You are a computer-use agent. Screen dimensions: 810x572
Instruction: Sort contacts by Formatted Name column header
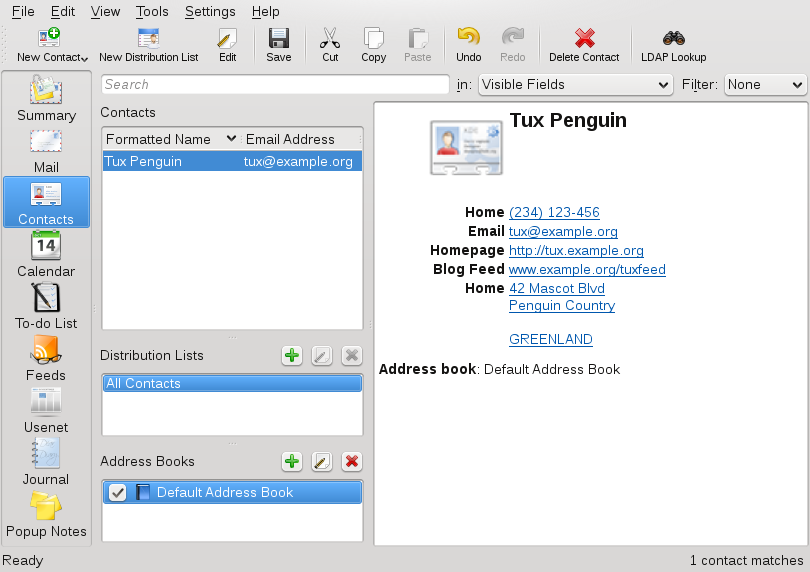(x=160, y=139)
